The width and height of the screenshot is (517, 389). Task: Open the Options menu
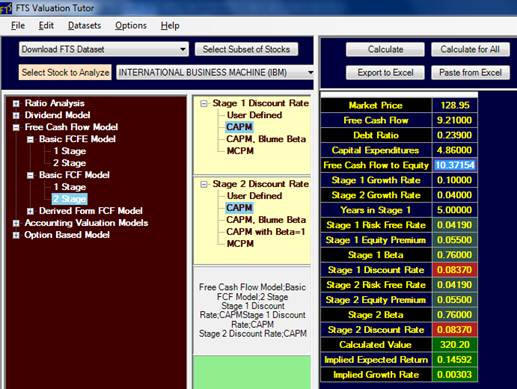point(131,25)
